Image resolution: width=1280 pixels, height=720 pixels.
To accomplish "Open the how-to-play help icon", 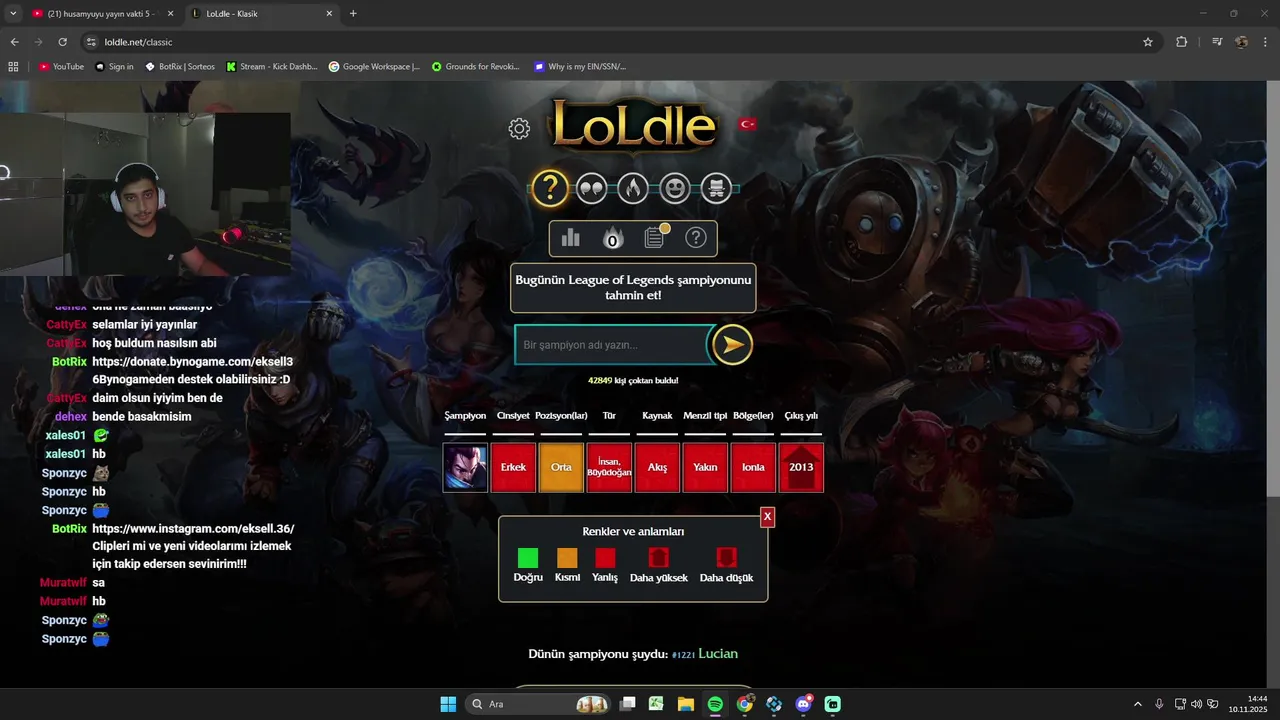I will point(696,237).
